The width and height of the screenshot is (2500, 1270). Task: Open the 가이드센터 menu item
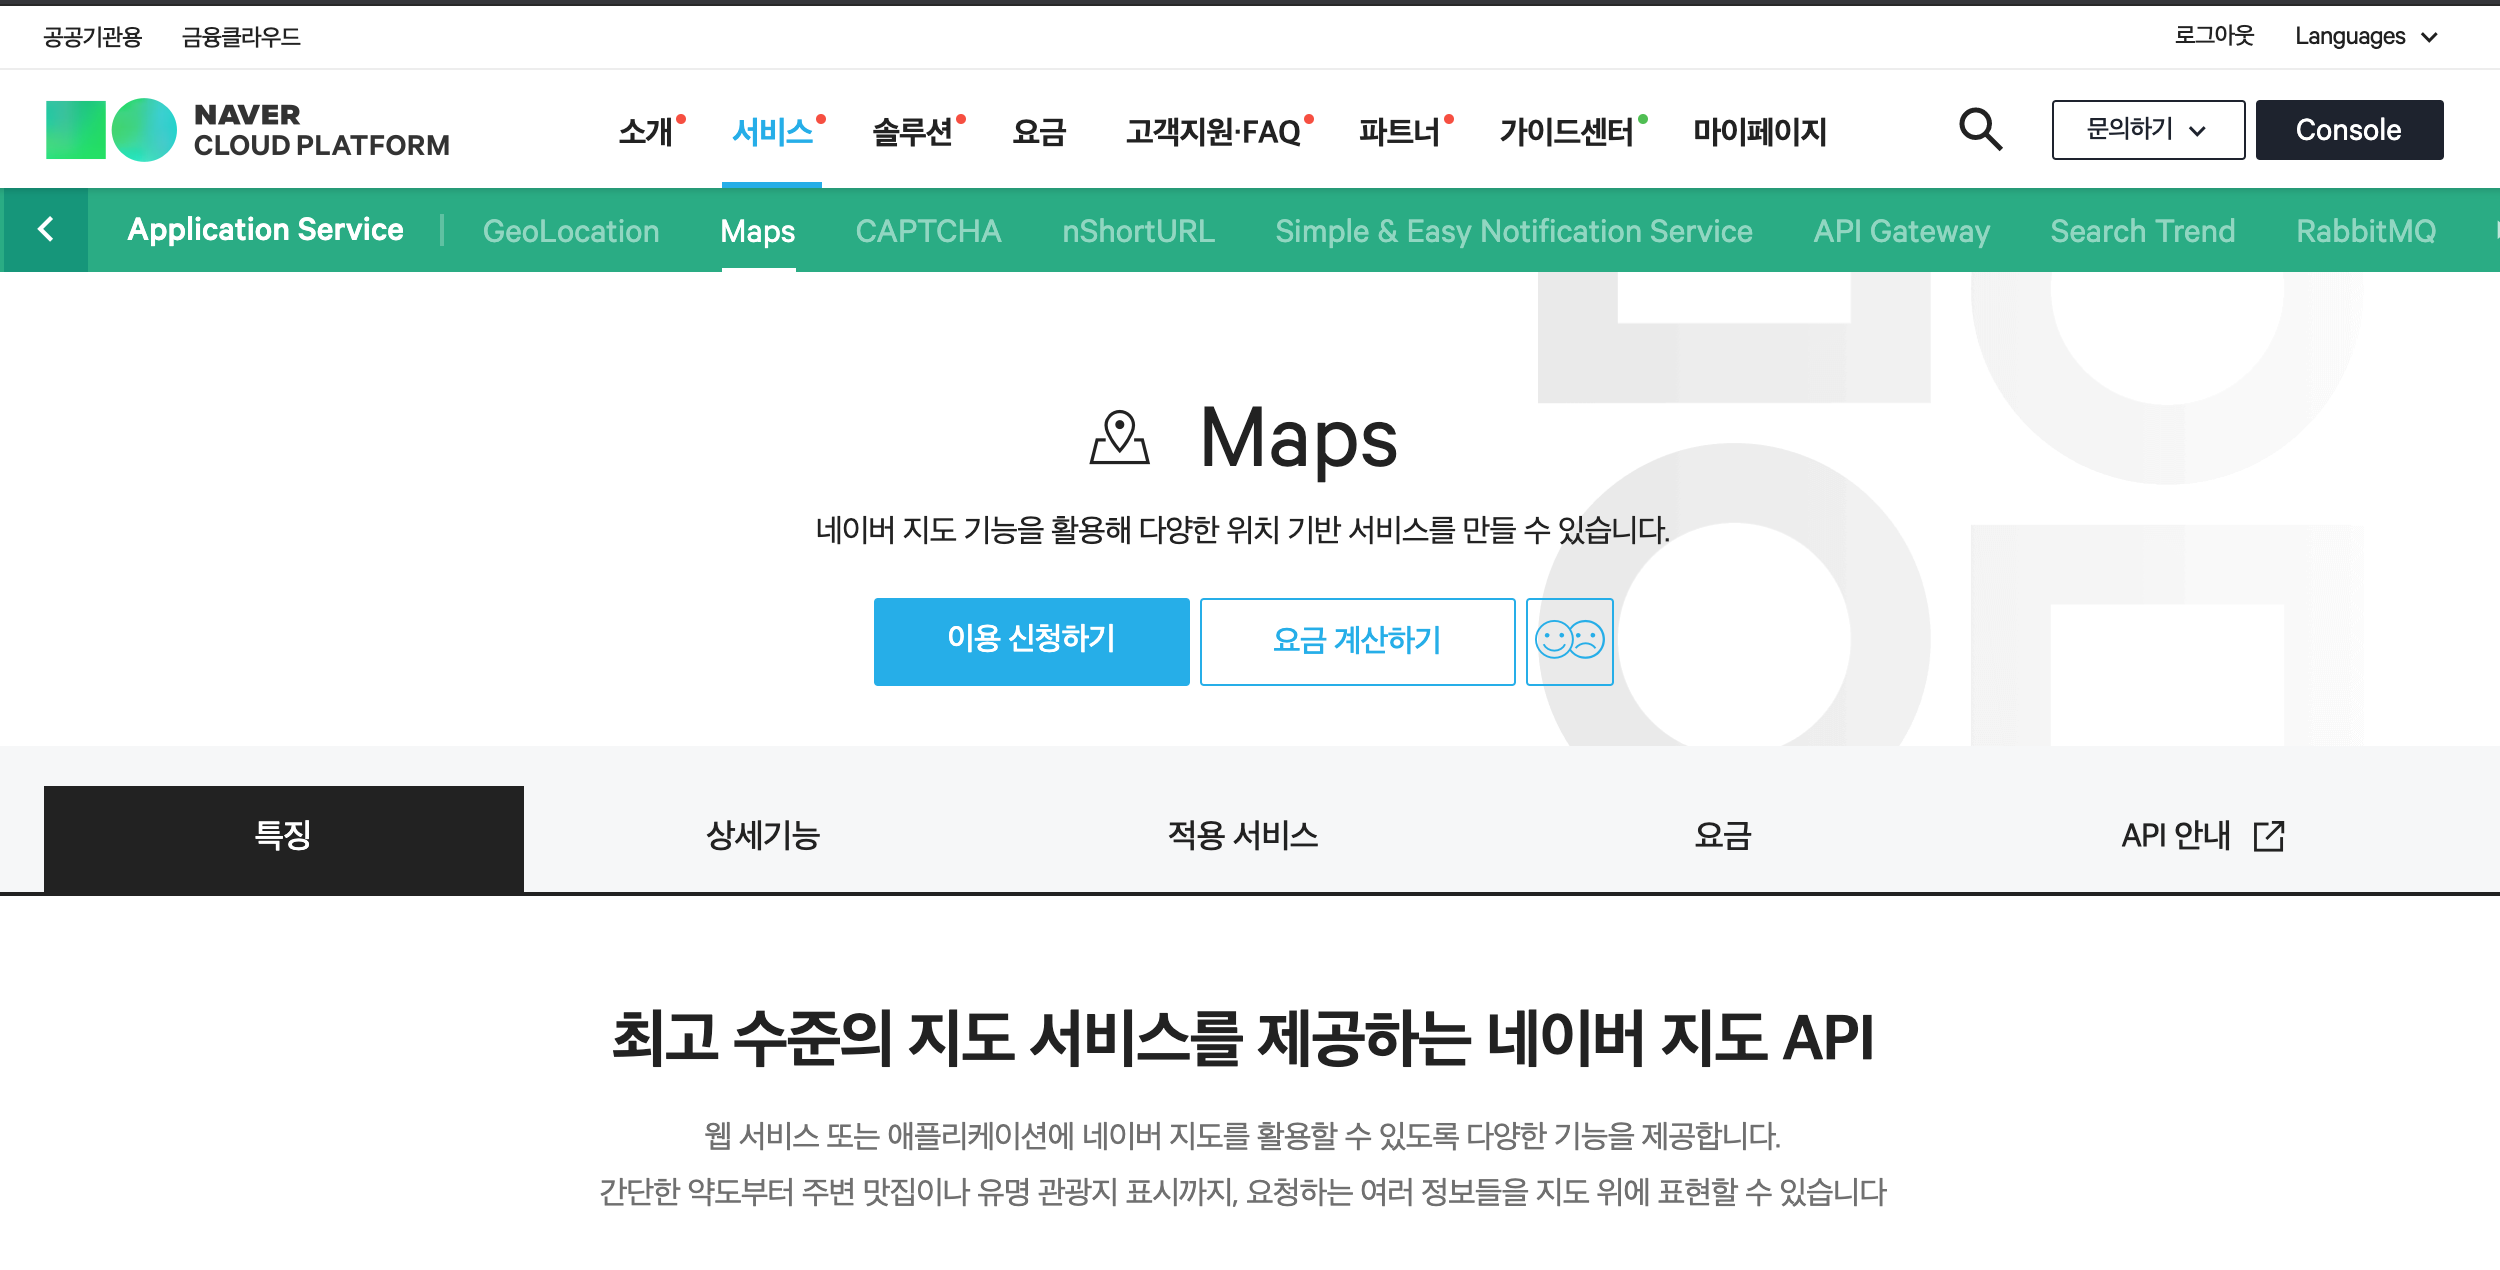[x=1566, y=132]
